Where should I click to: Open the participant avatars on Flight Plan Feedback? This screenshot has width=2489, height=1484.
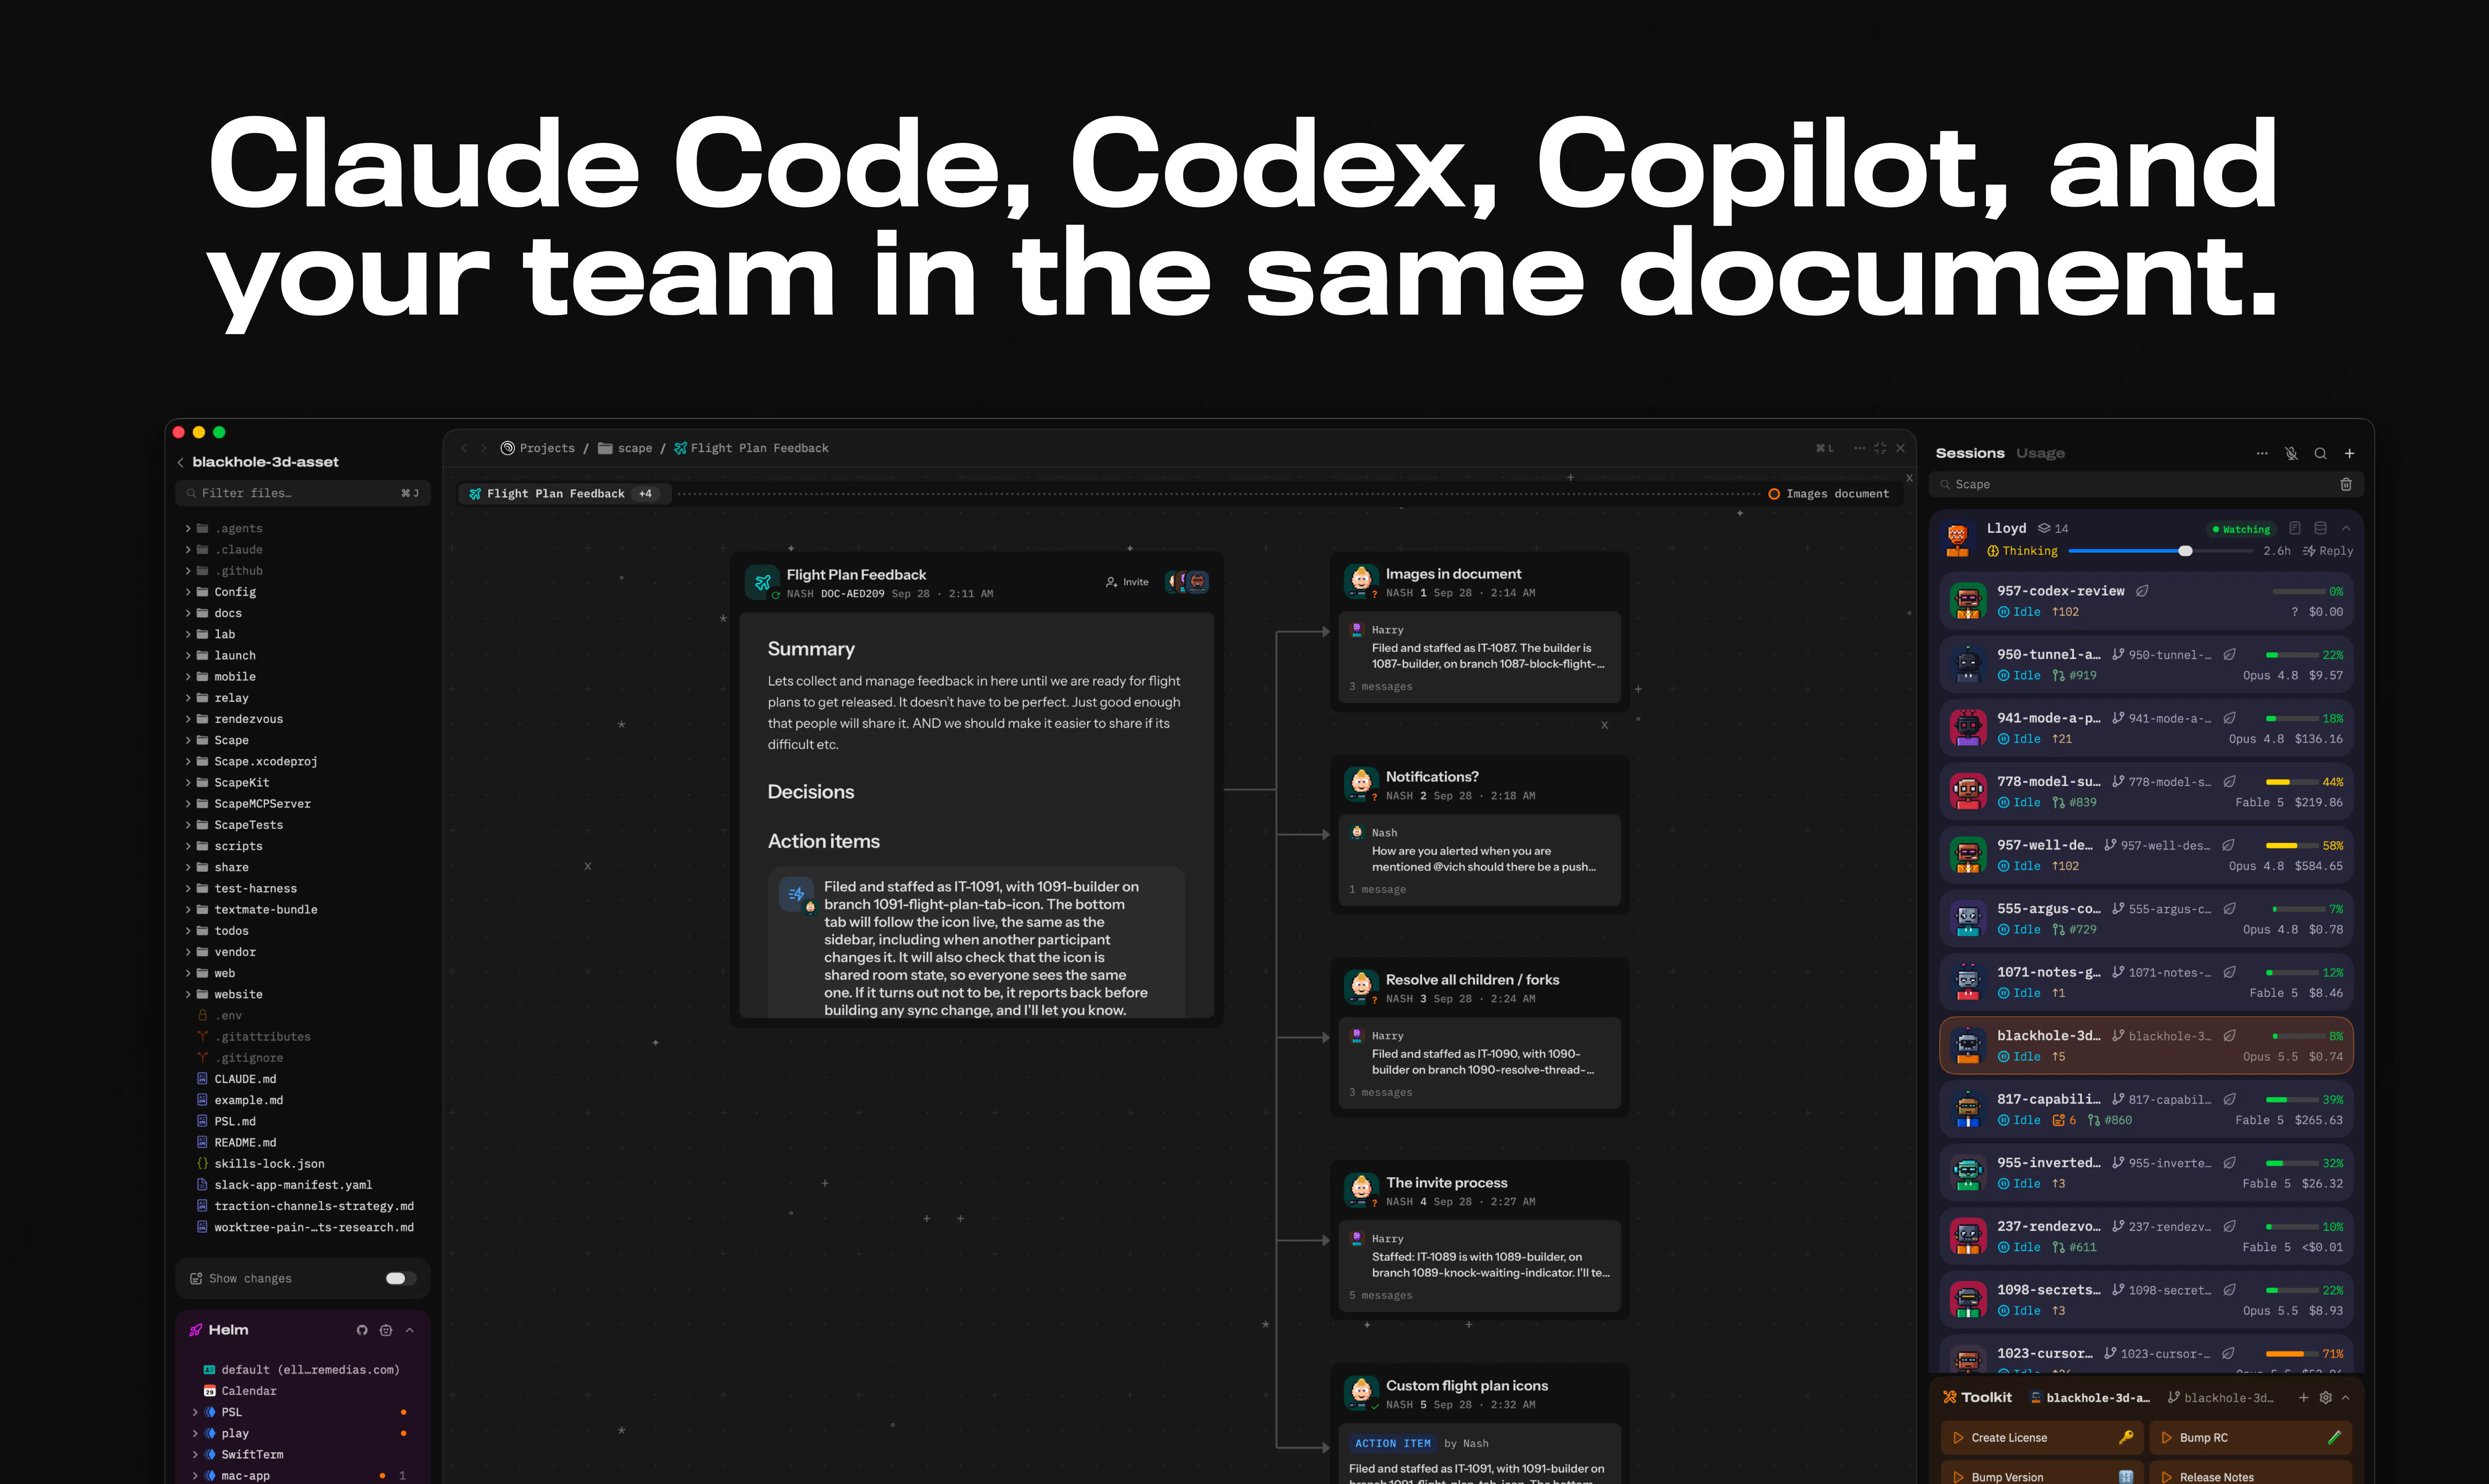1187,581
